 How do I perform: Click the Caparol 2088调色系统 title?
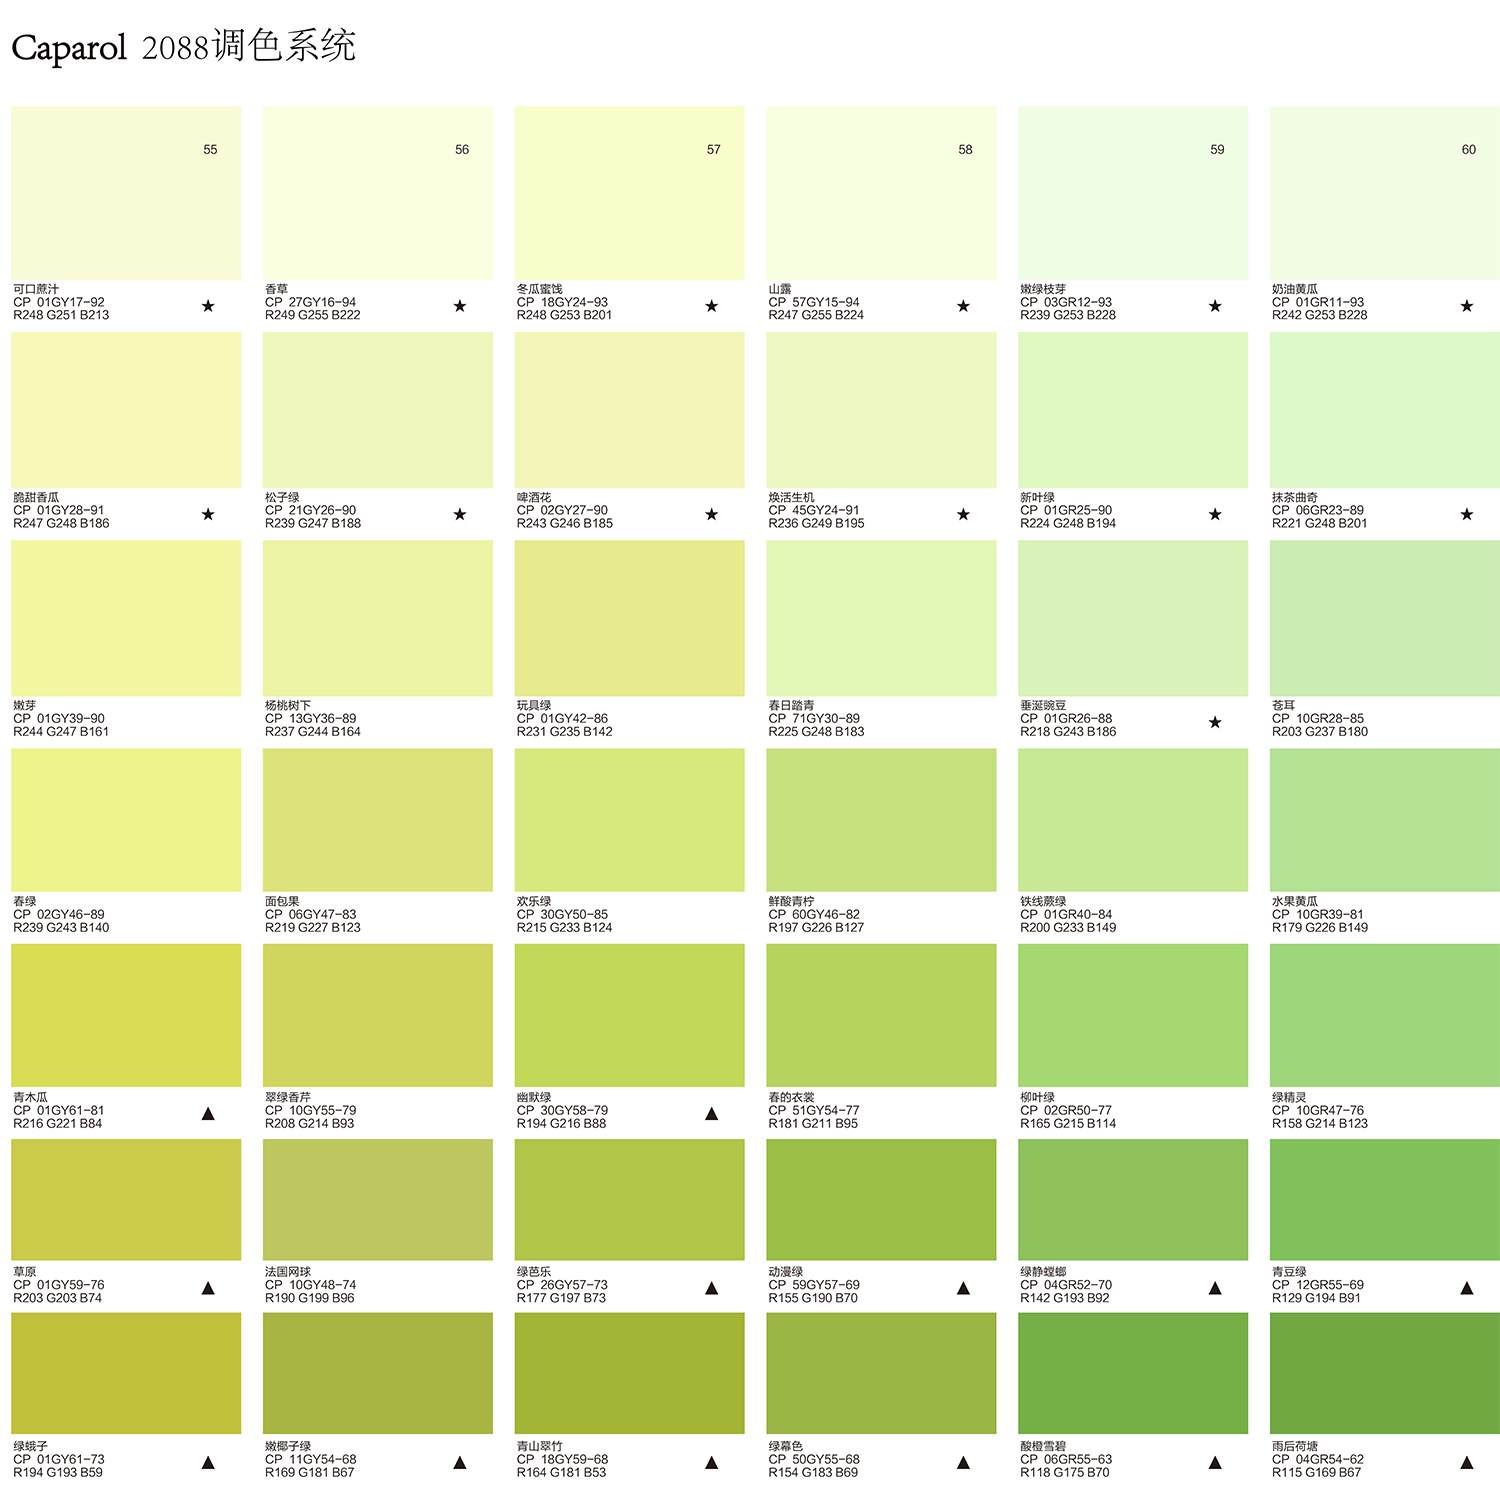tap(184, 47)
